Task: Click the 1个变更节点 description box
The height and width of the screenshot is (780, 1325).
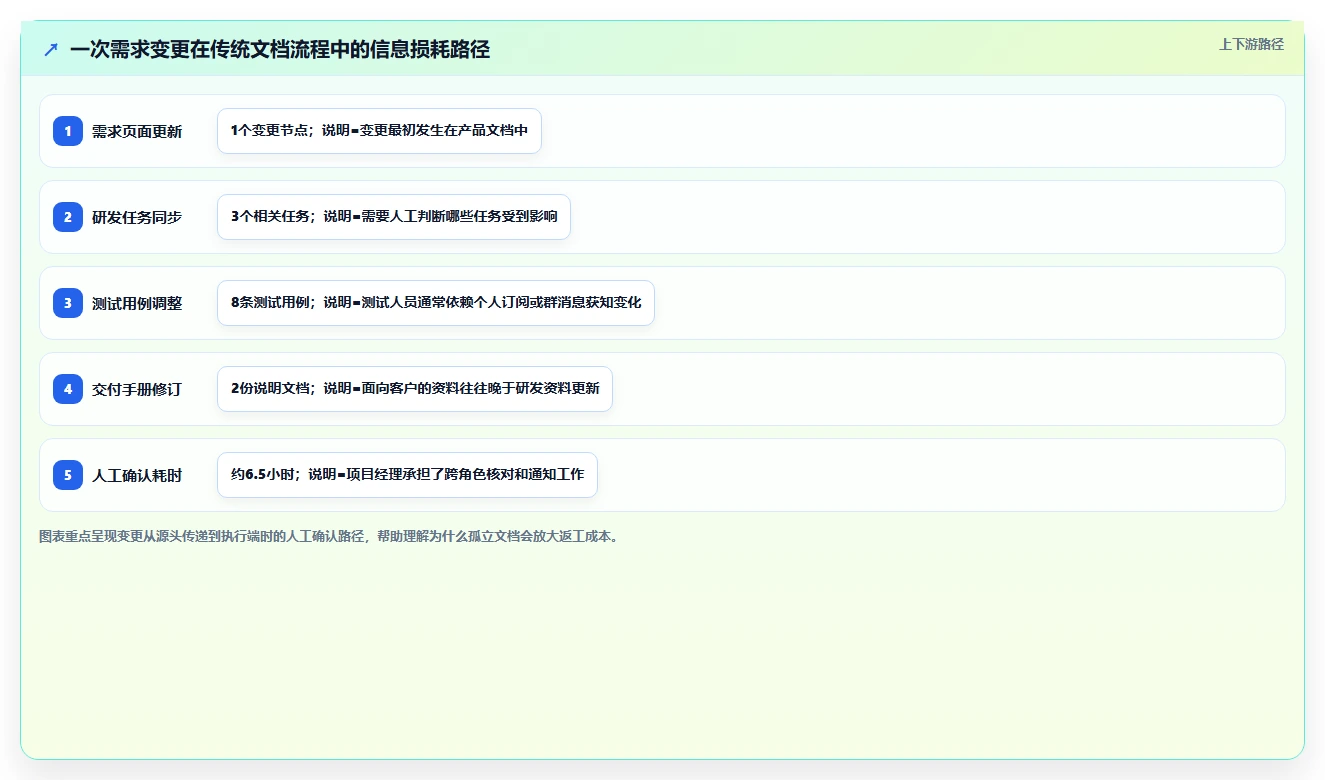Action: point(379,131)
